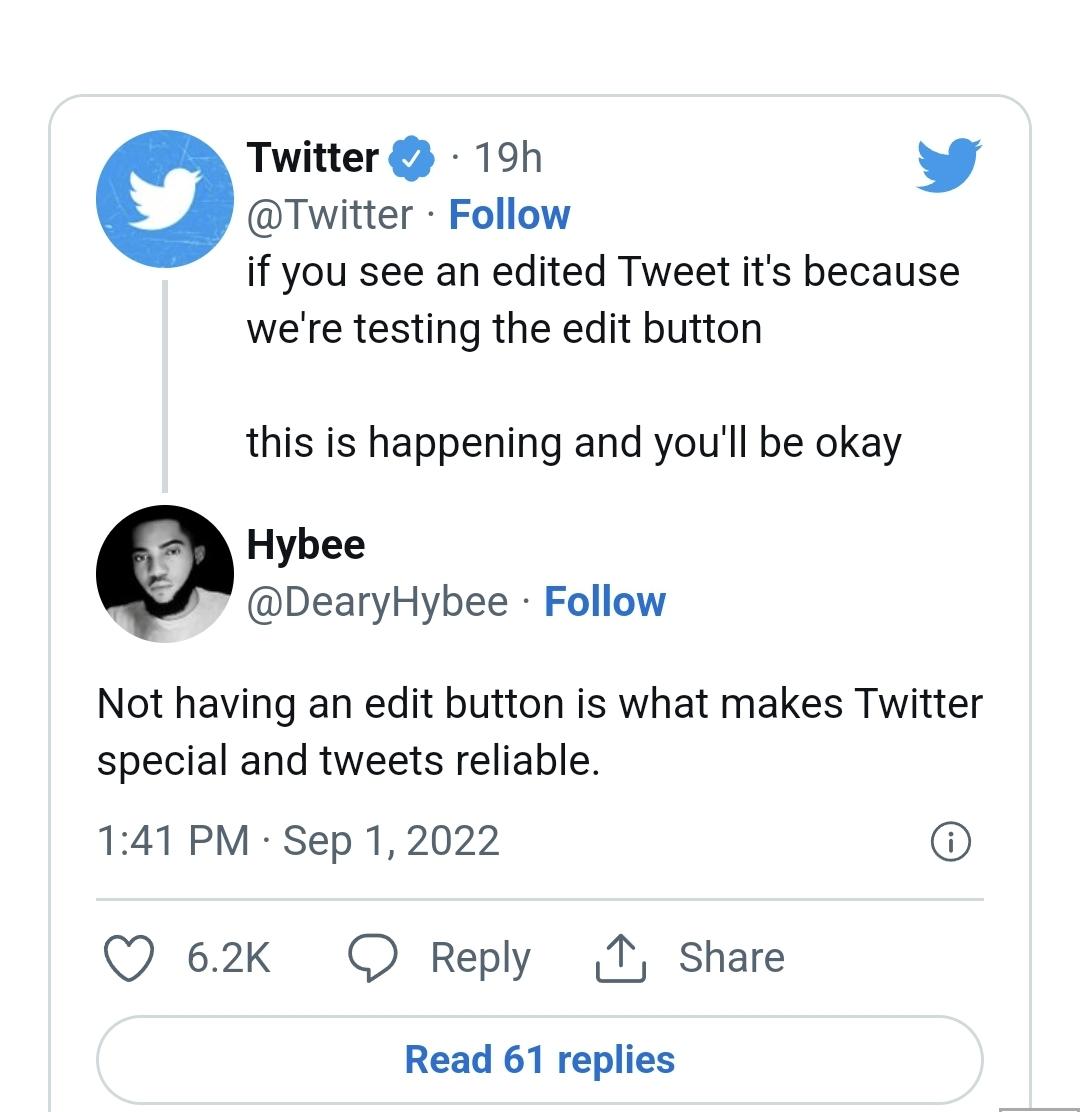The height and width of the screenshot is (1112, 1080).
Task: Click the Reply speech bubble icon
Action: point(373,958)
